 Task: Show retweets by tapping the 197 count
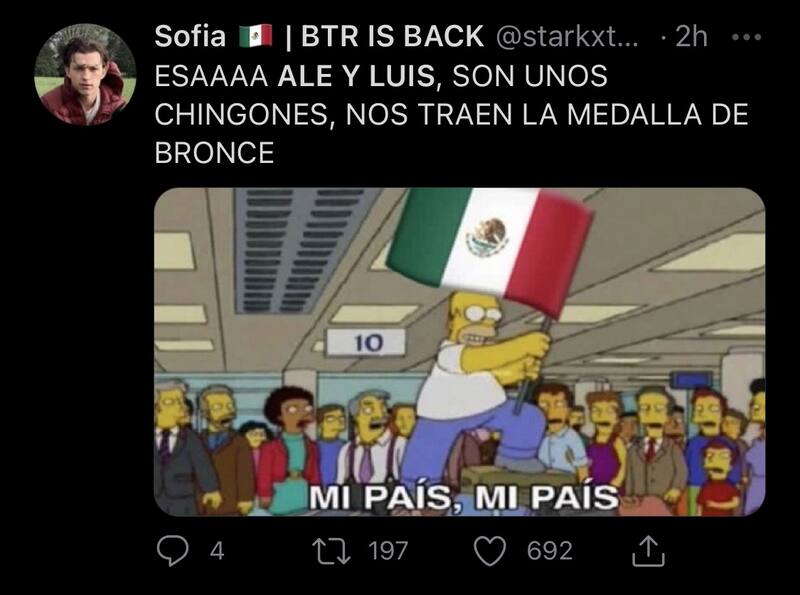[389, 552]
